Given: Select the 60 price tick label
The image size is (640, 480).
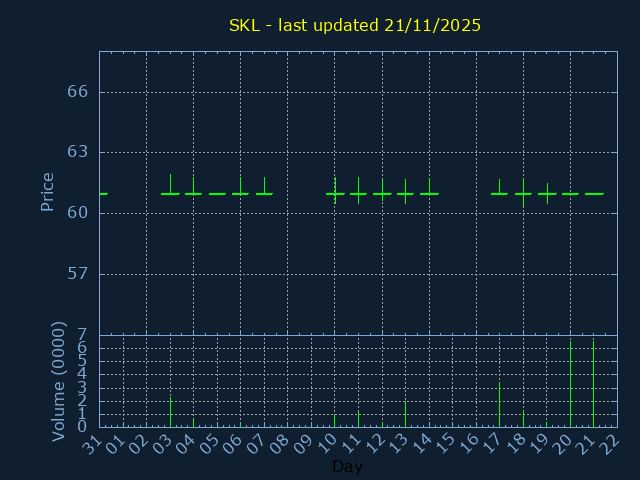Looking at the screenshot, I should (x=78, y=213).
